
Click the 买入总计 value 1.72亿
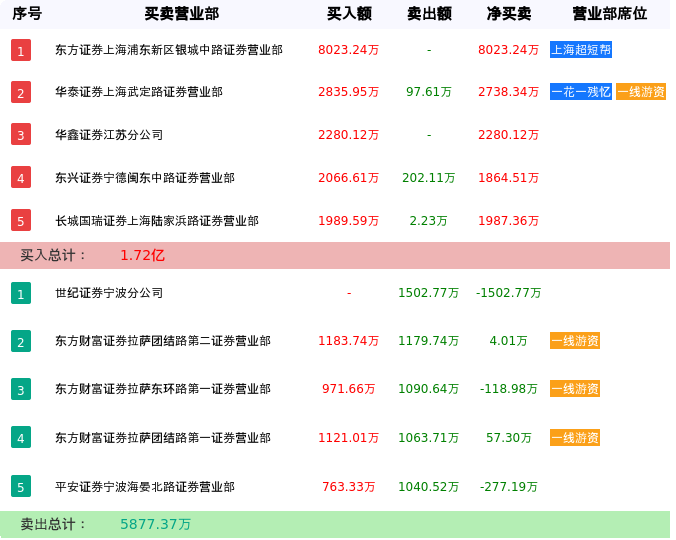coord(142,255)
